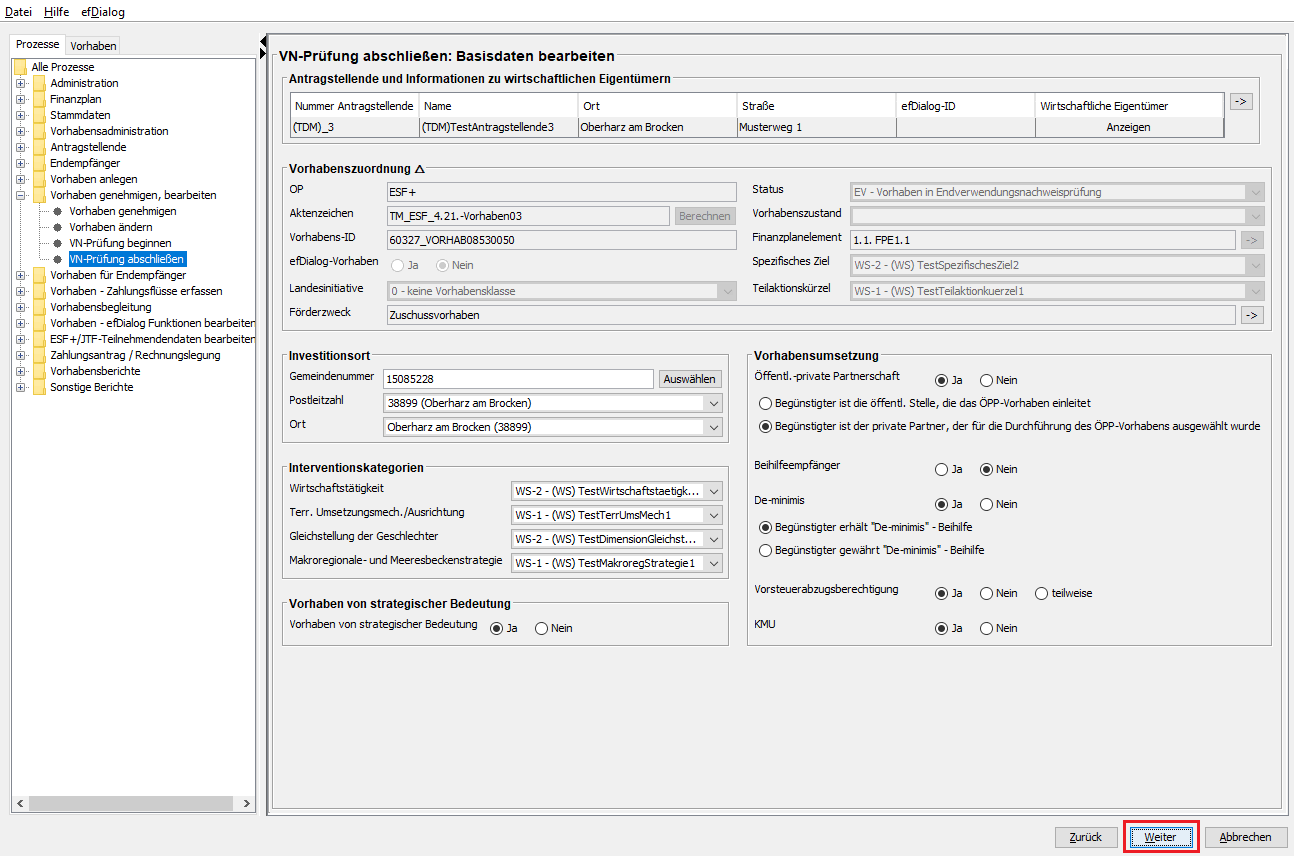Click cell (TDM)TestAntragstellende3
The width and height of the screenshot is (1294, 856).
(498, 127)
